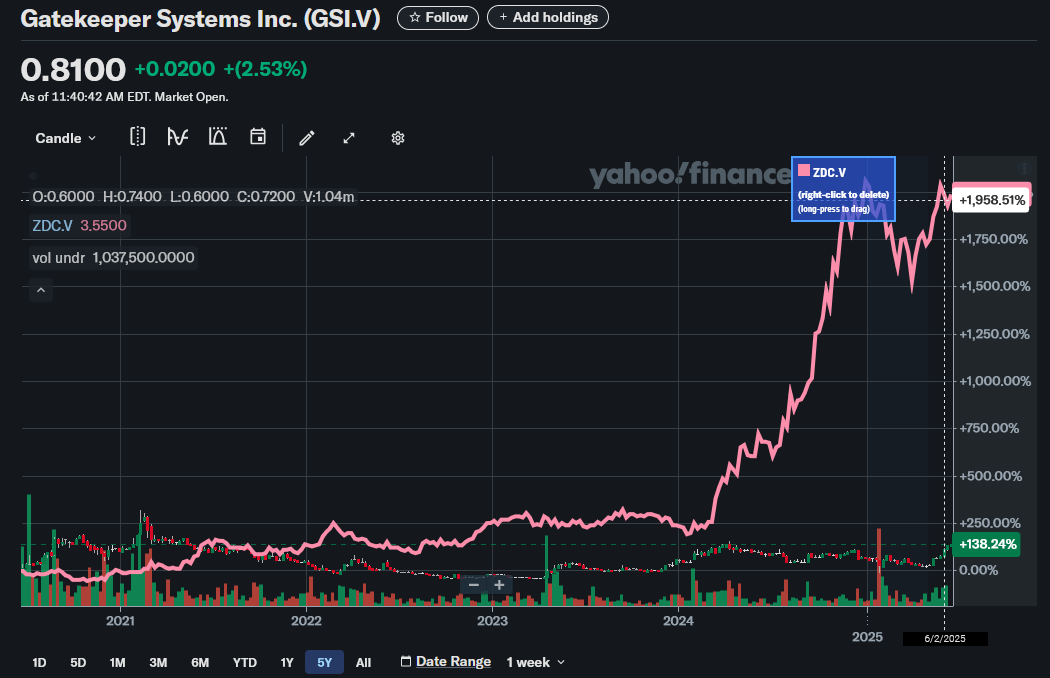Image resolution: width=1050 pixels, height=678 pixels.
Task: Click the +0.0200 price change value
Action: 175,69
